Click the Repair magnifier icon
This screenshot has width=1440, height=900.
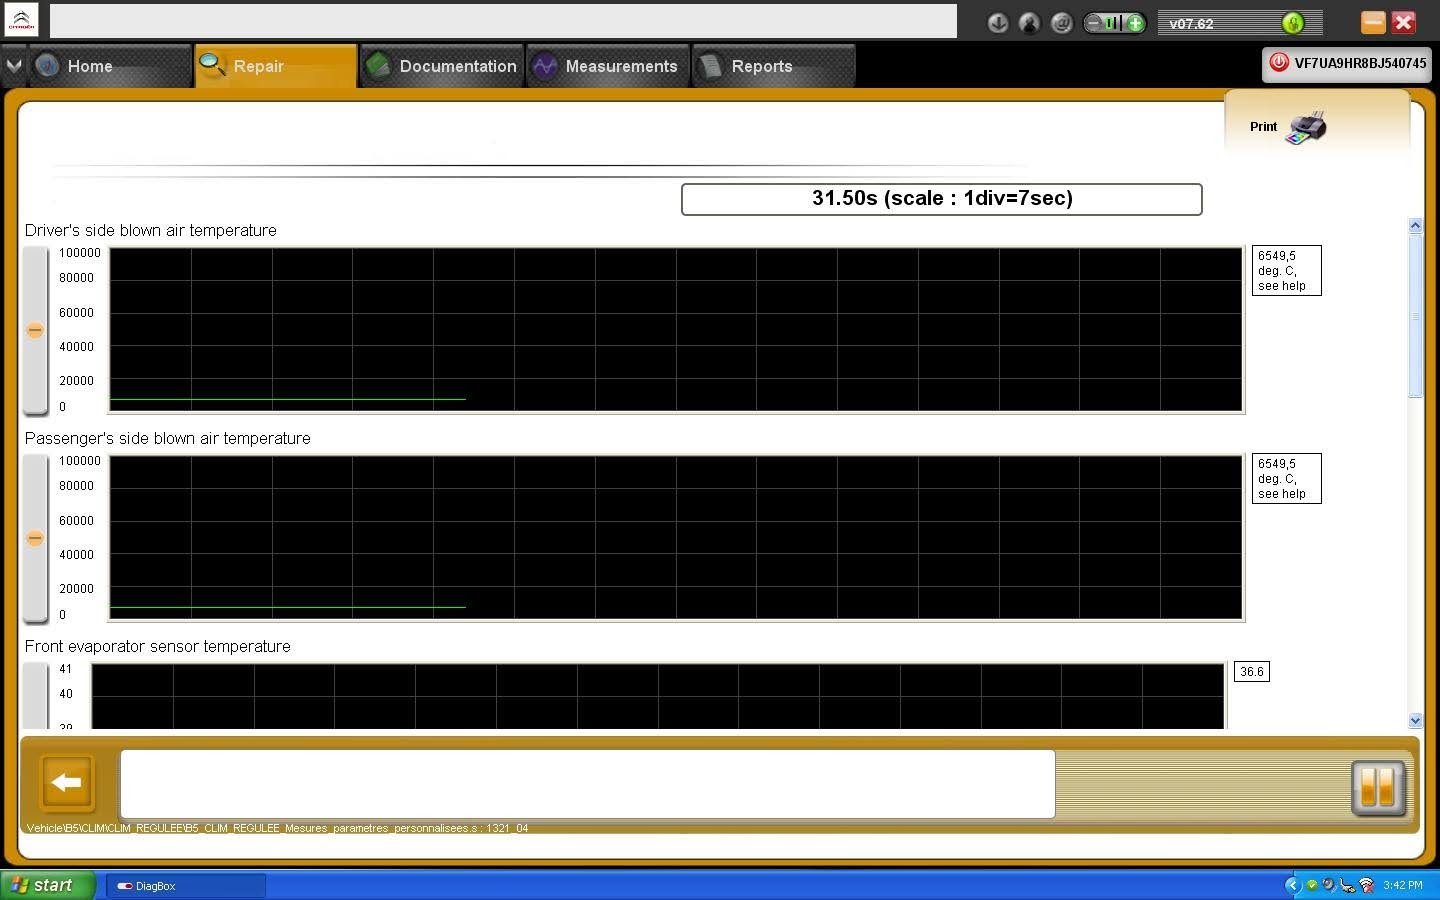pos(212,65)
